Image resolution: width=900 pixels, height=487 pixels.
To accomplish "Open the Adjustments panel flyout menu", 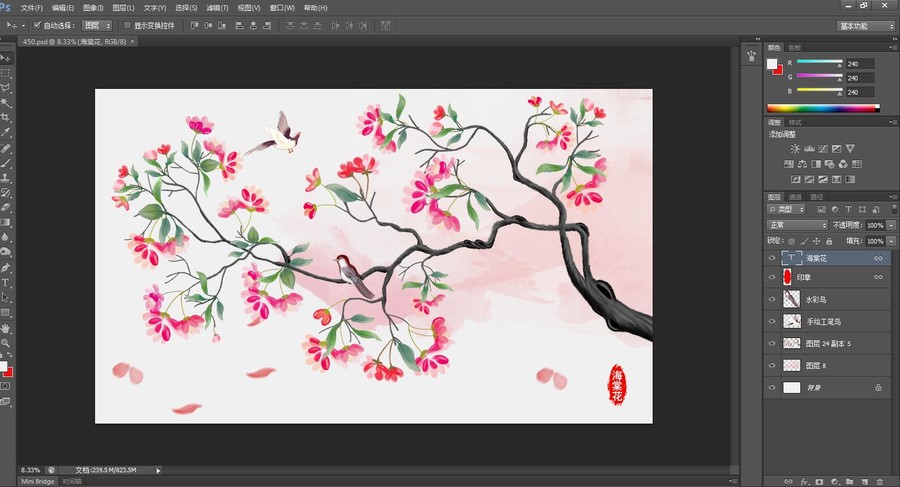I will (x=893, y=122).
